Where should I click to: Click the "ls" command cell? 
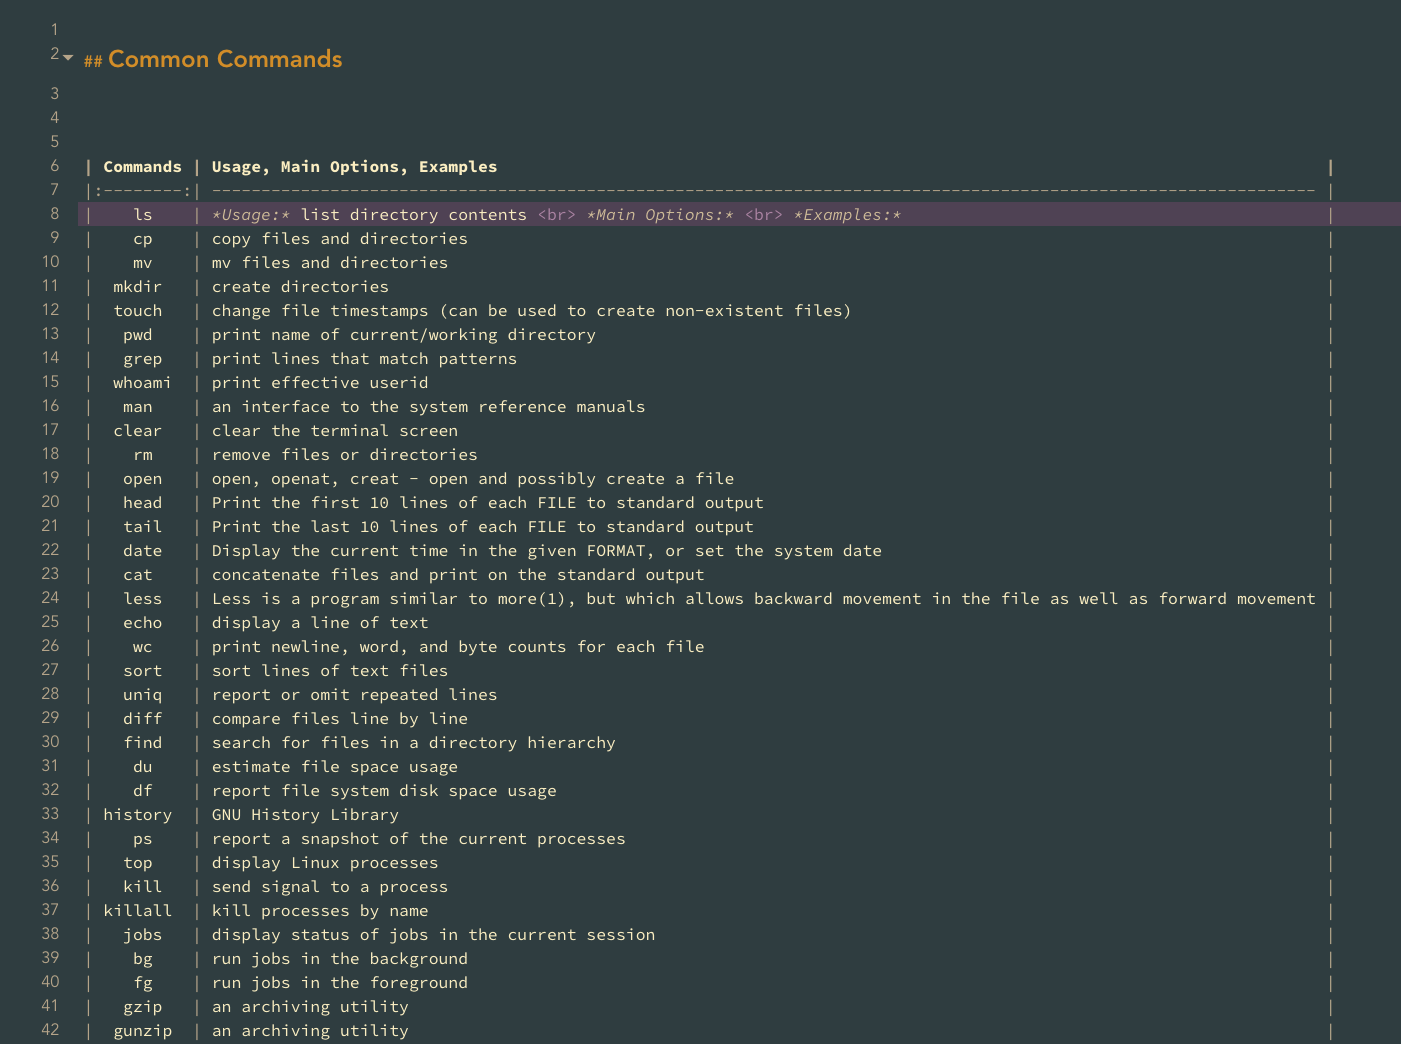(143, 215)
